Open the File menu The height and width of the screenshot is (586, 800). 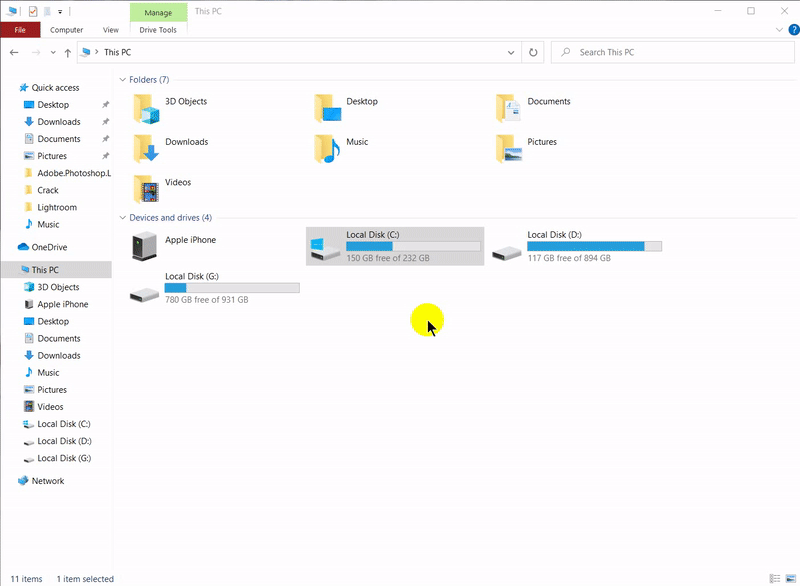tap(20, 30)
